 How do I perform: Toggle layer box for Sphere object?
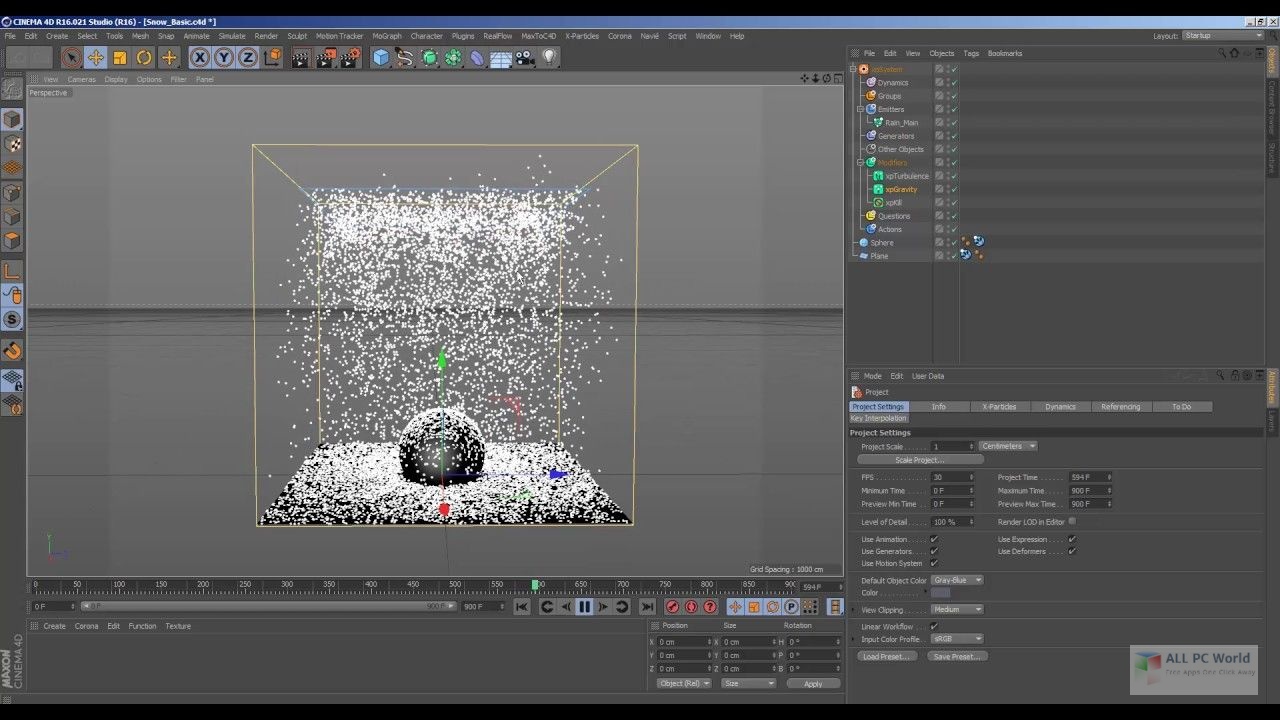939,242
